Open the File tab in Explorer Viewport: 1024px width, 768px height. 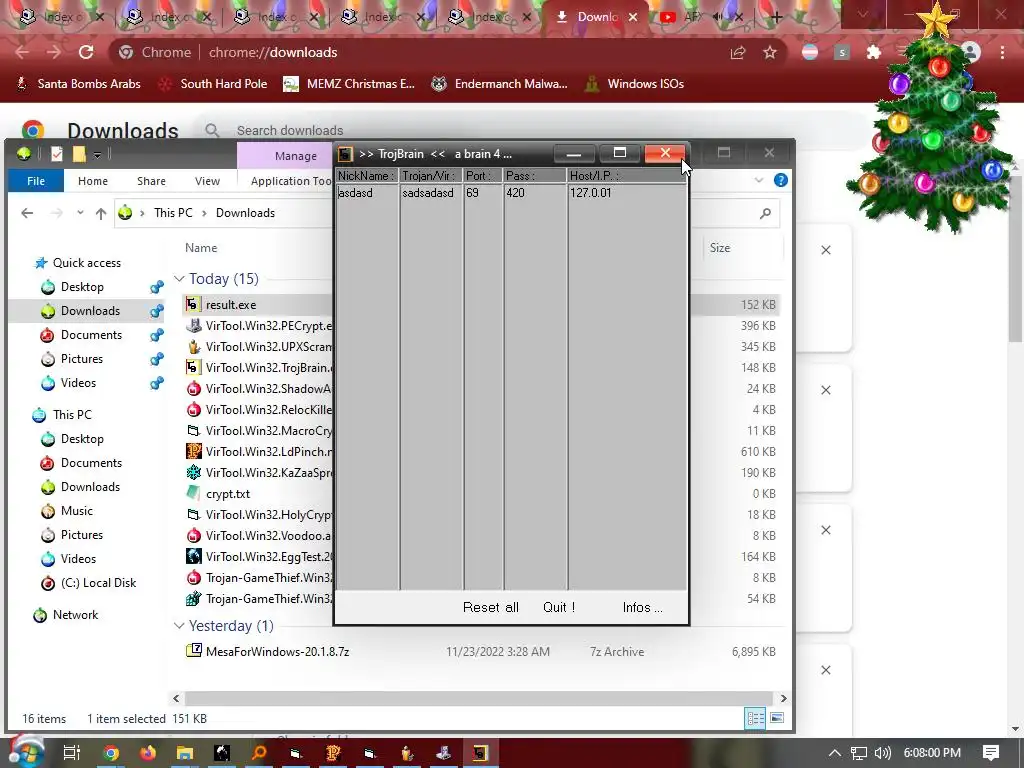36,181
